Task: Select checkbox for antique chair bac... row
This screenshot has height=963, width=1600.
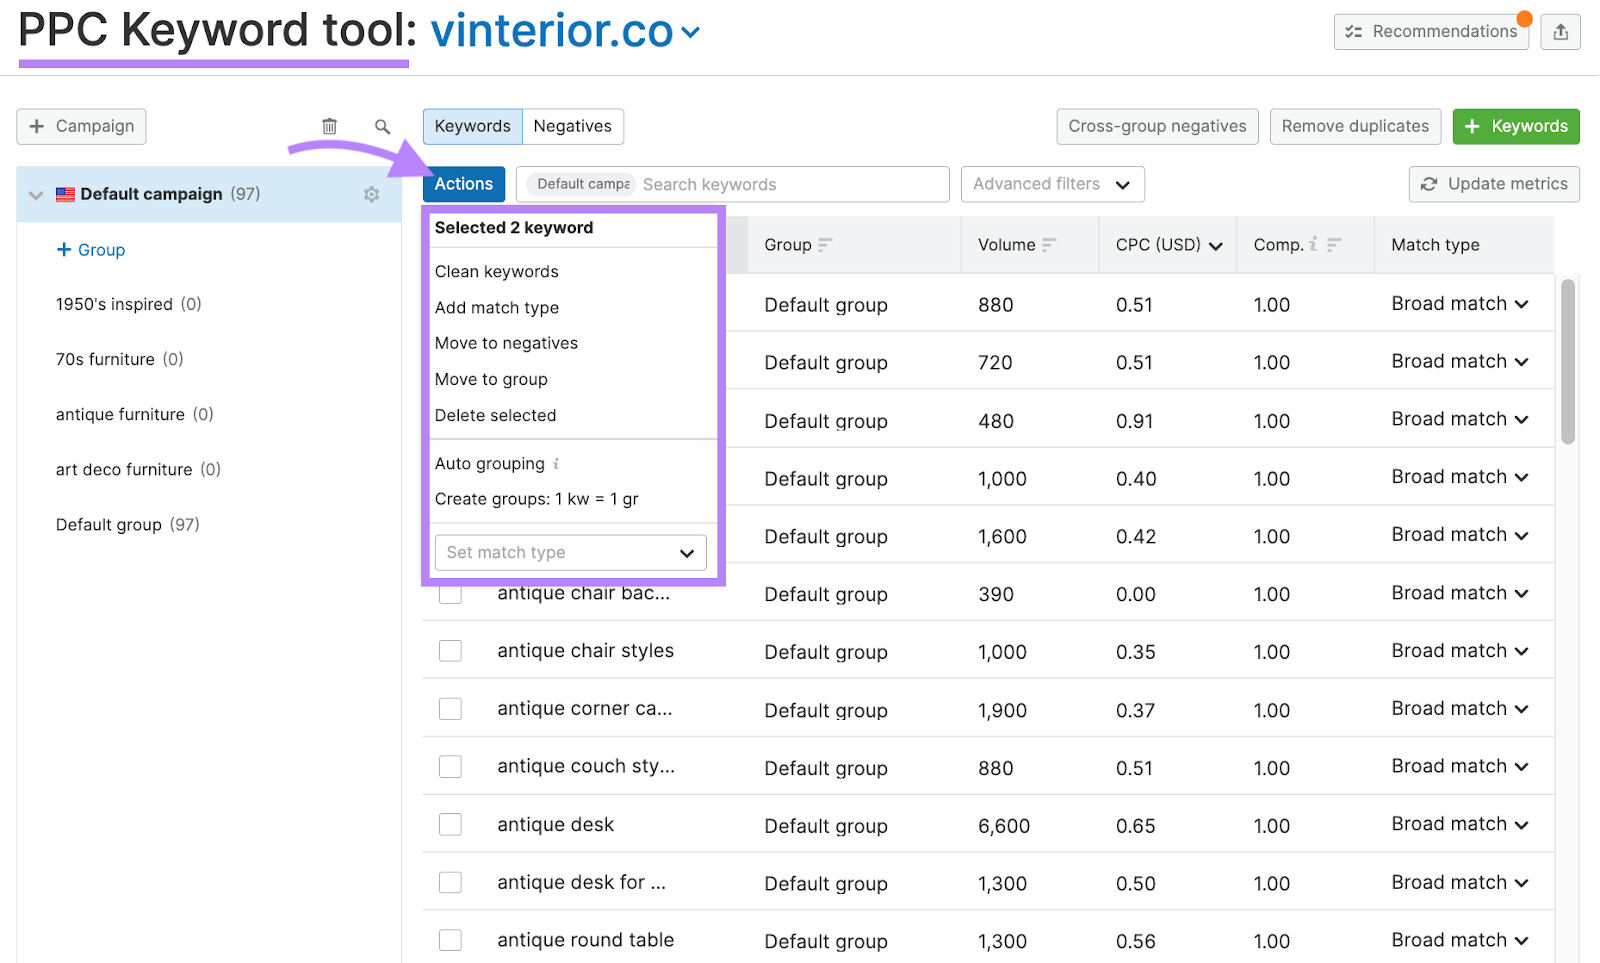Action: (x=451, y=593)
